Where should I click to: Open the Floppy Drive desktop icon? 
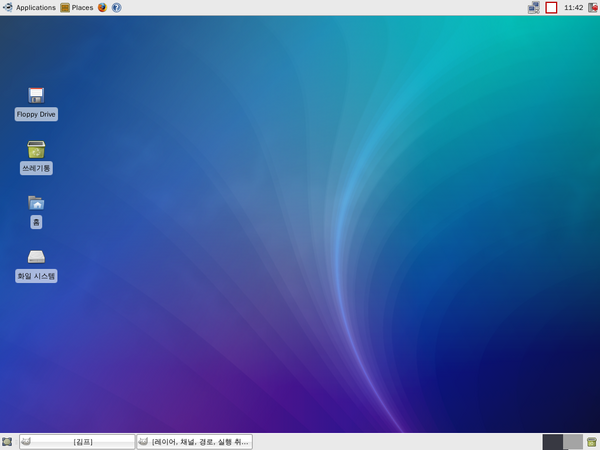pyautogui.click(x=36, y=95)
